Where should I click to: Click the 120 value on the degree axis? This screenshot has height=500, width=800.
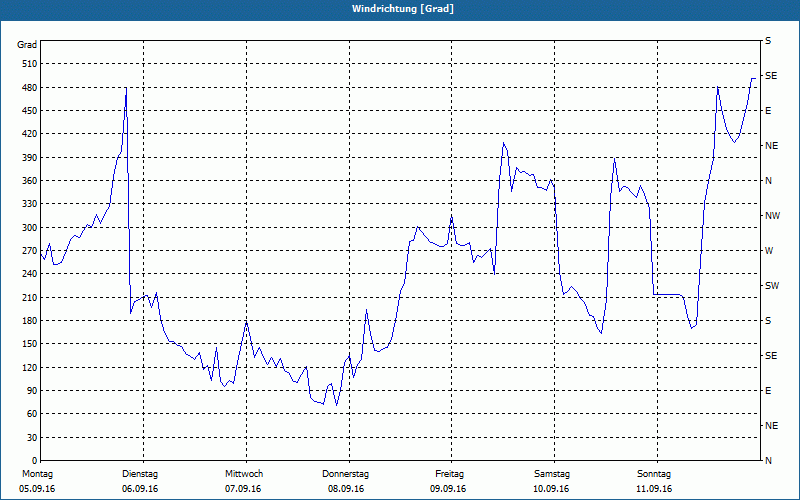(30, 367)
